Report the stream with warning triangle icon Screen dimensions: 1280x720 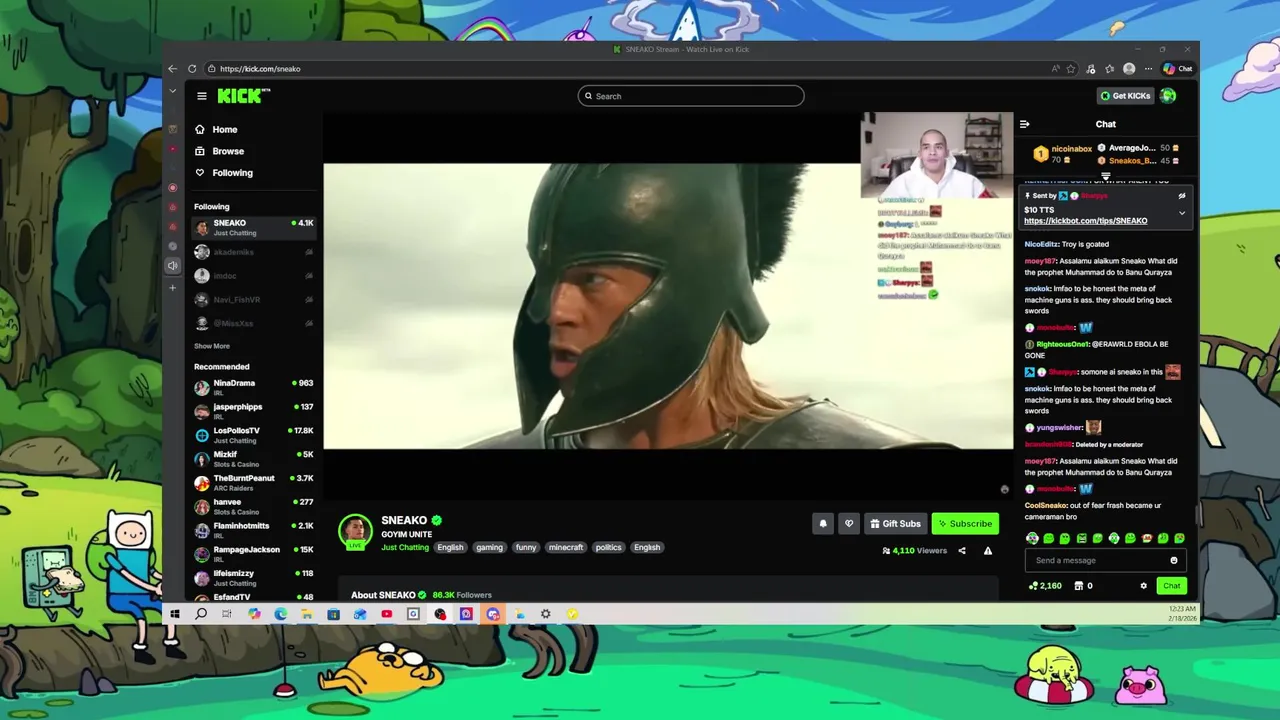click(x=988, y=551)
